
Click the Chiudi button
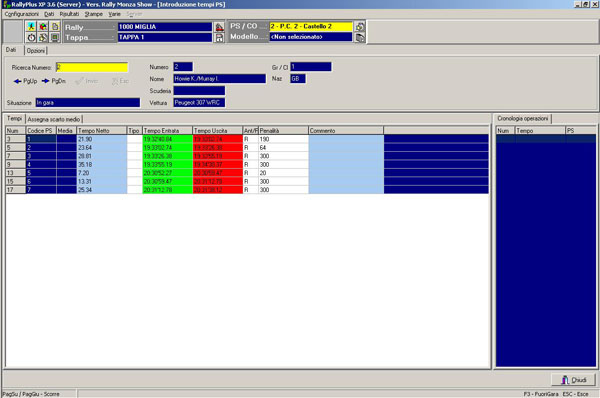click(573, 380)
